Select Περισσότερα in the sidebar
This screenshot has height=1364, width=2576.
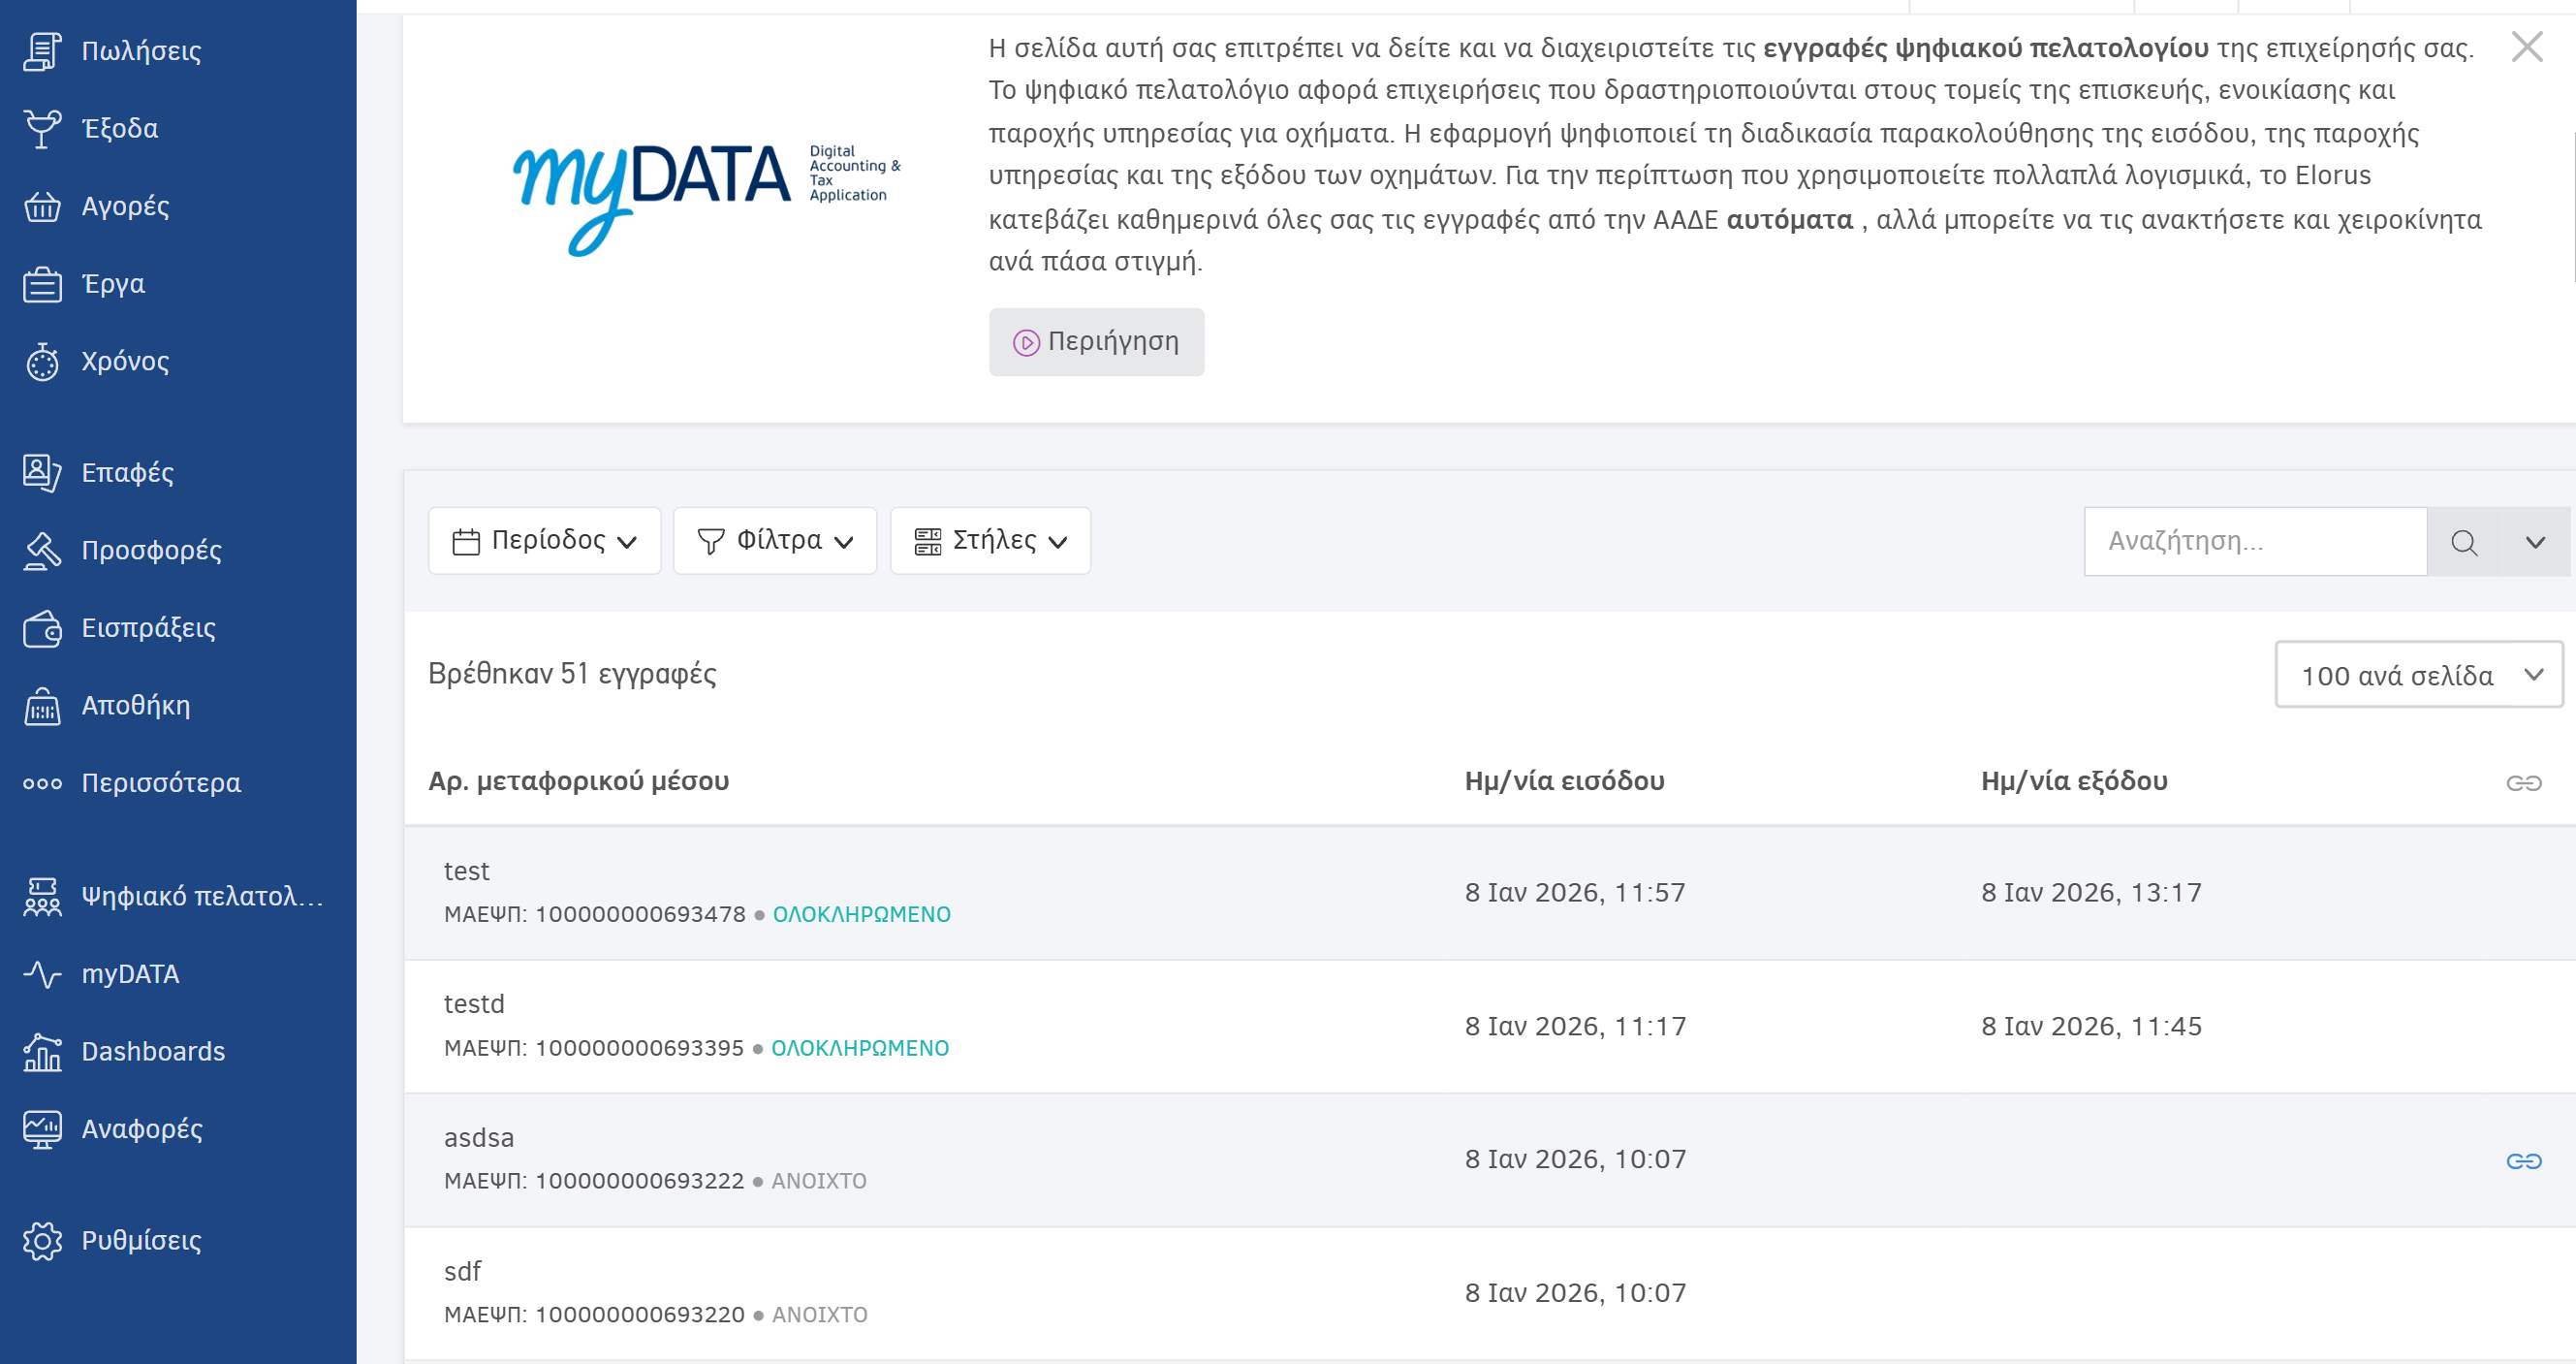[x=160, y=783]
